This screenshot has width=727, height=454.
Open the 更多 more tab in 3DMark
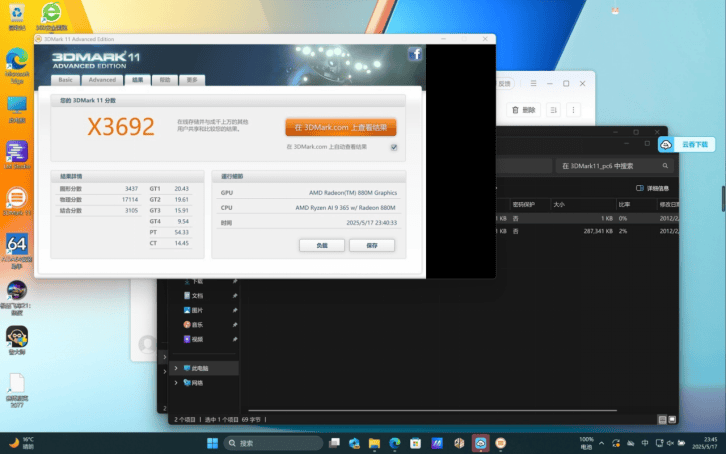(x=192, y=80)
